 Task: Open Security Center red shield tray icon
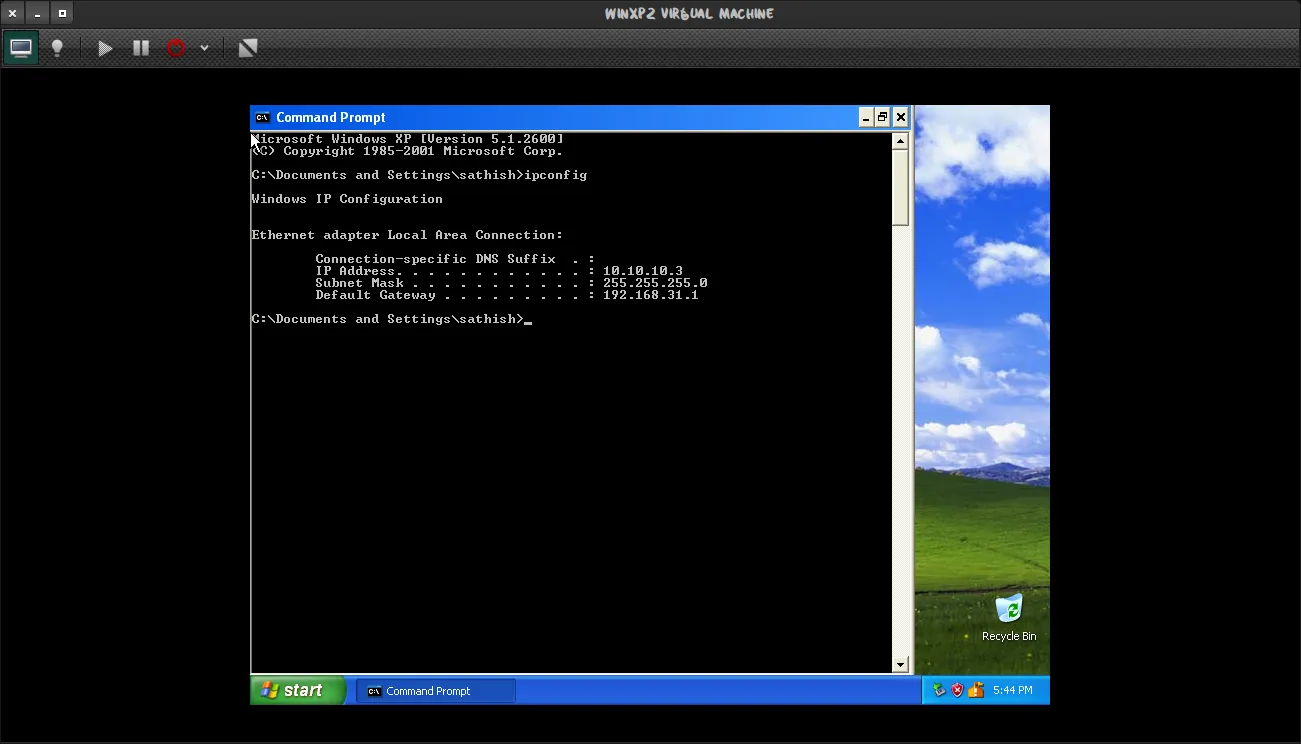(x=957, y=690)
